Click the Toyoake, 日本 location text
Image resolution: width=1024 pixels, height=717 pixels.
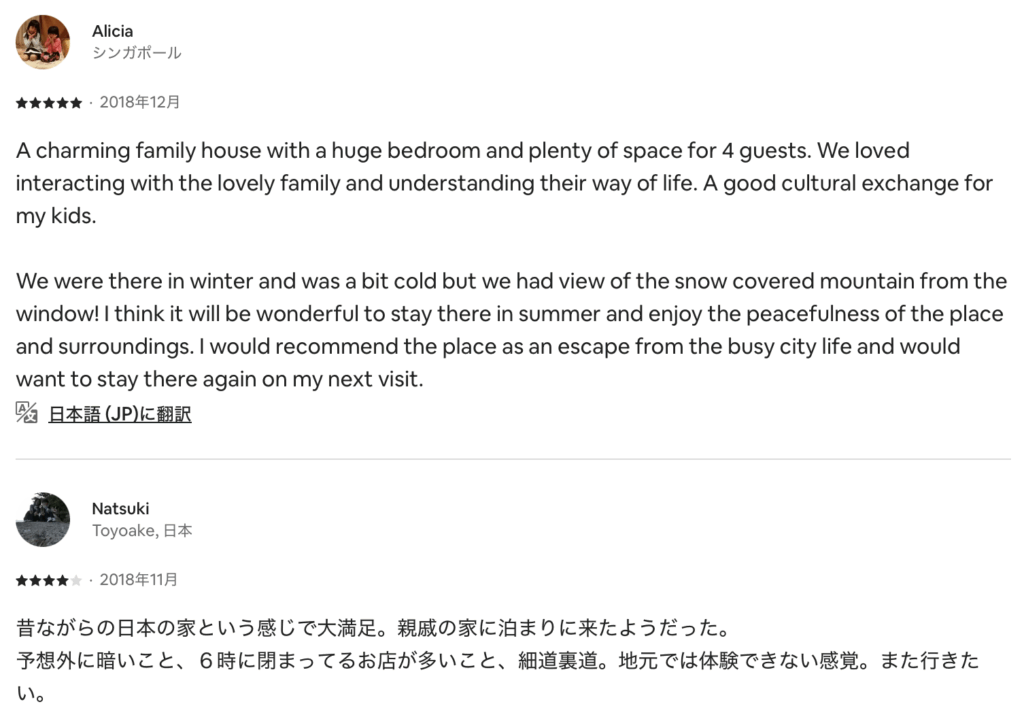click(142, 531)
